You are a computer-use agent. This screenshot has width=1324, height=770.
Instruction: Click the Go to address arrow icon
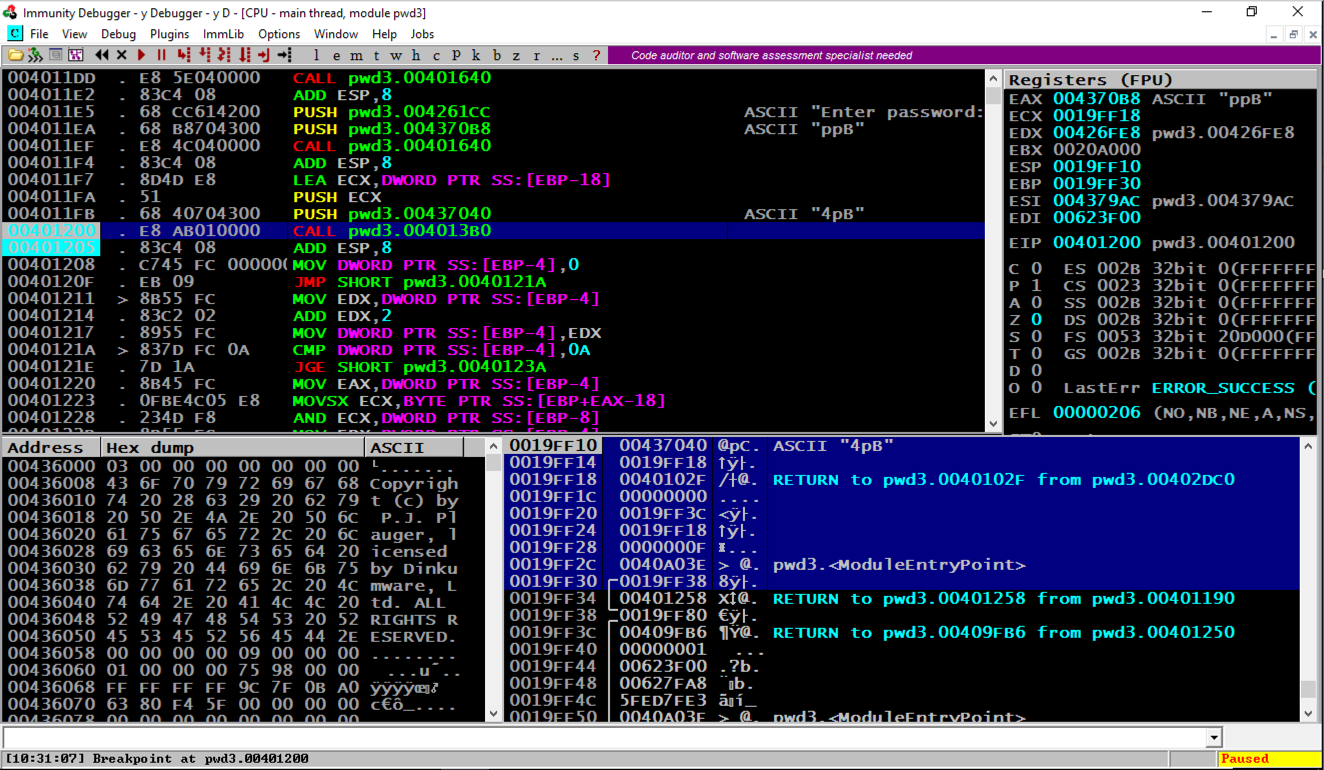point(286,55)
